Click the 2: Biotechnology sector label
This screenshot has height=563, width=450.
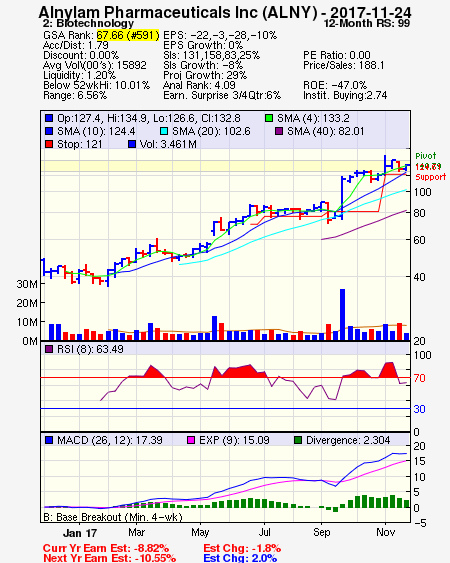[x=88, y=24]
